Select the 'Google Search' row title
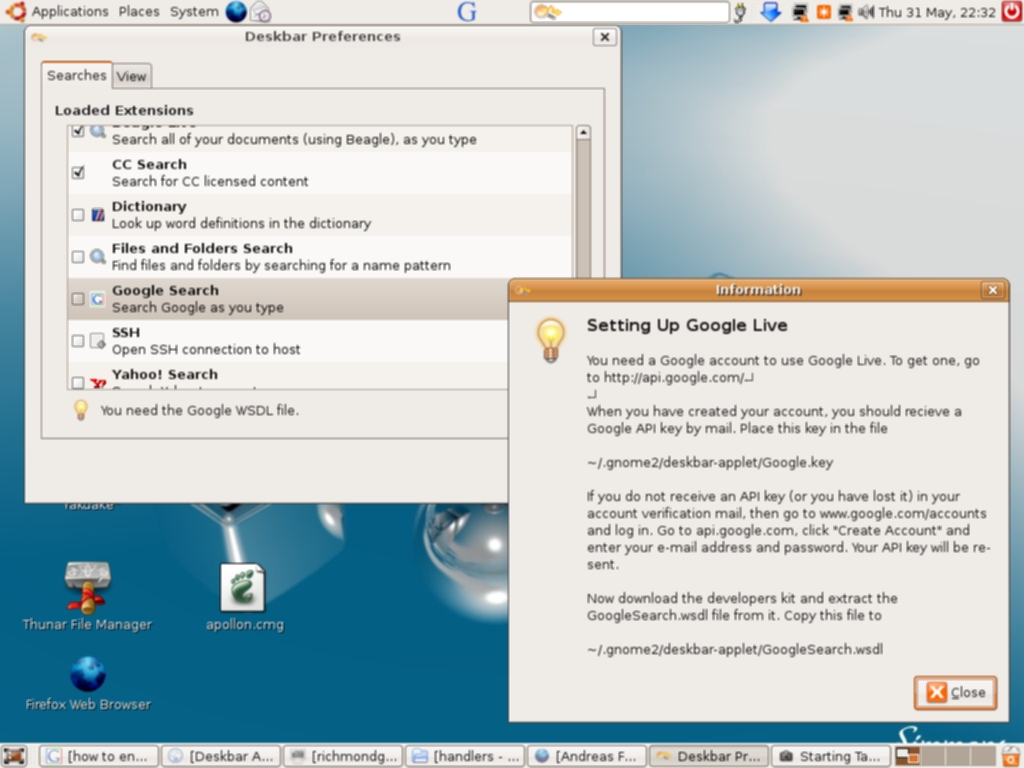This screenshot has width=1024, height=768. (165, 291)
